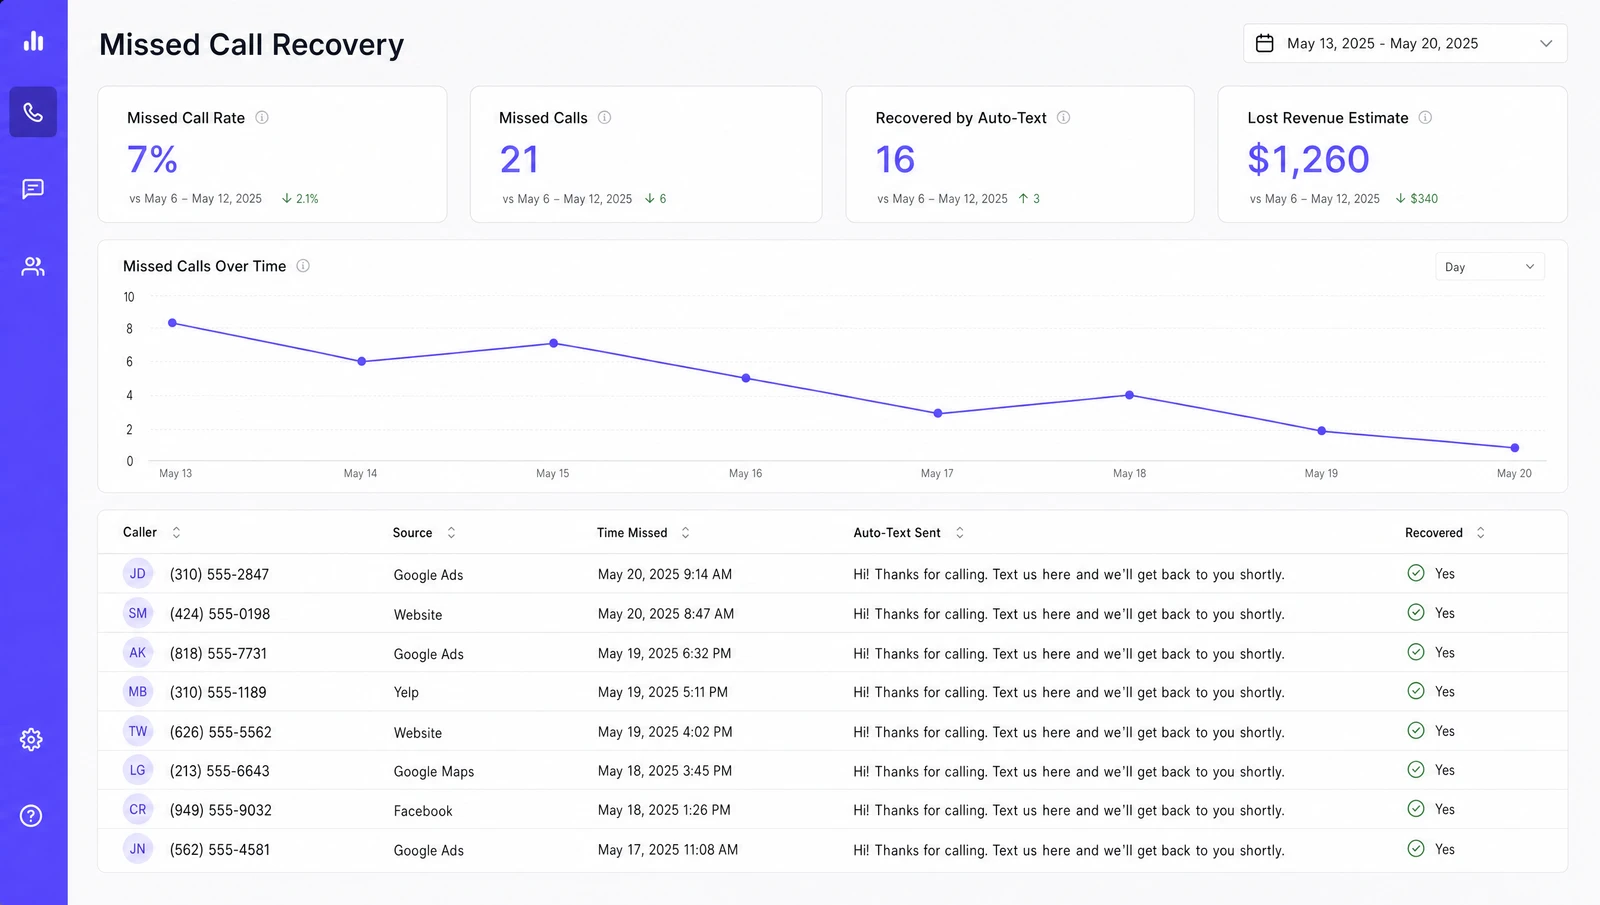Expand the Day interval dropdown
Image resolution: width=1600 pixels, height=905 pixels.
pos(1489,267)
